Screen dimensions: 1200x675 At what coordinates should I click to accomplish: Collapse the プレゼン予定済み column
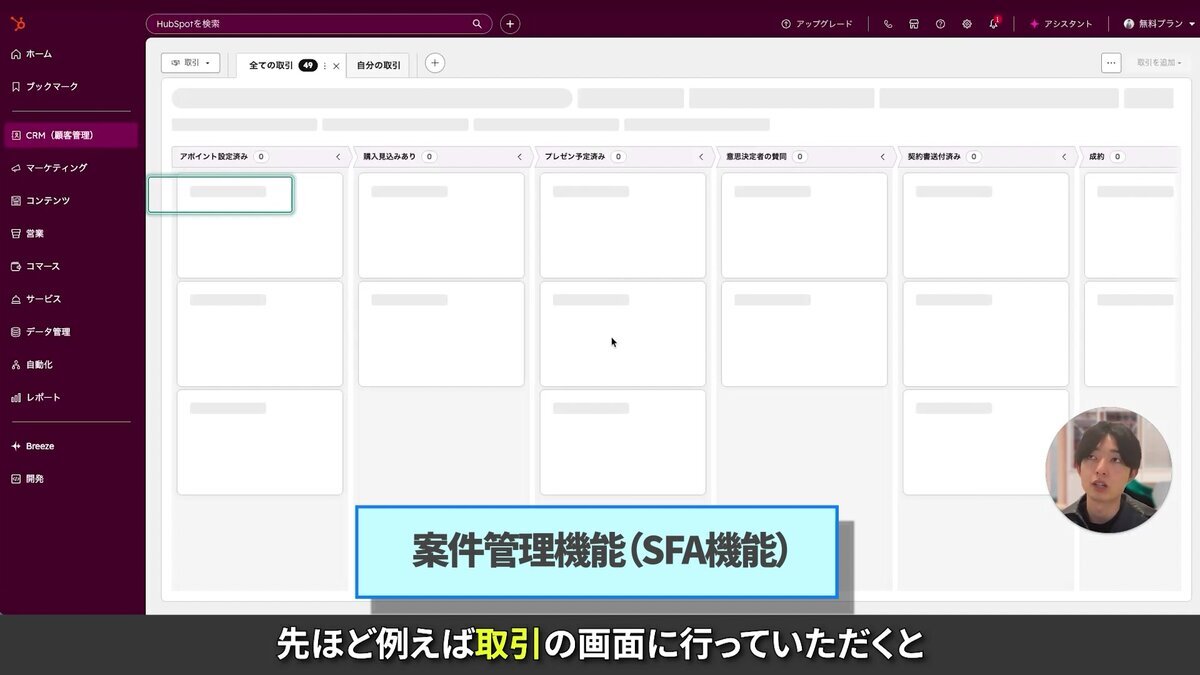pyautogui.click(x=701, y=156)
